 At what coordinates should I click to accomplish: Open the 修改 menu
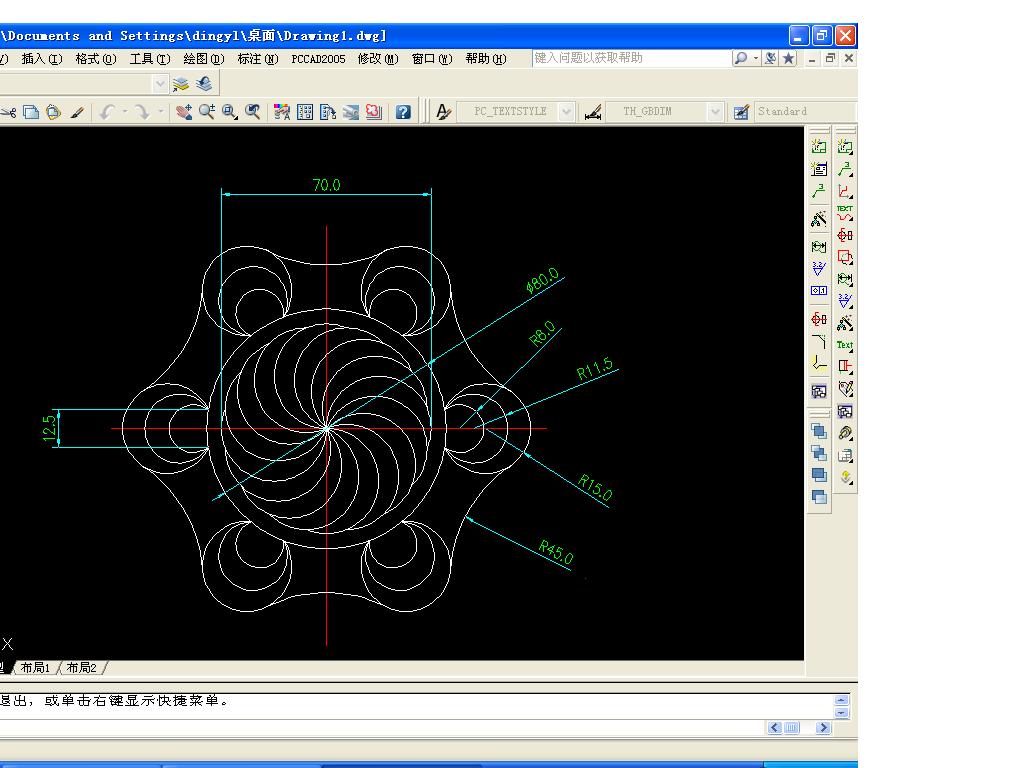point(377,59)
